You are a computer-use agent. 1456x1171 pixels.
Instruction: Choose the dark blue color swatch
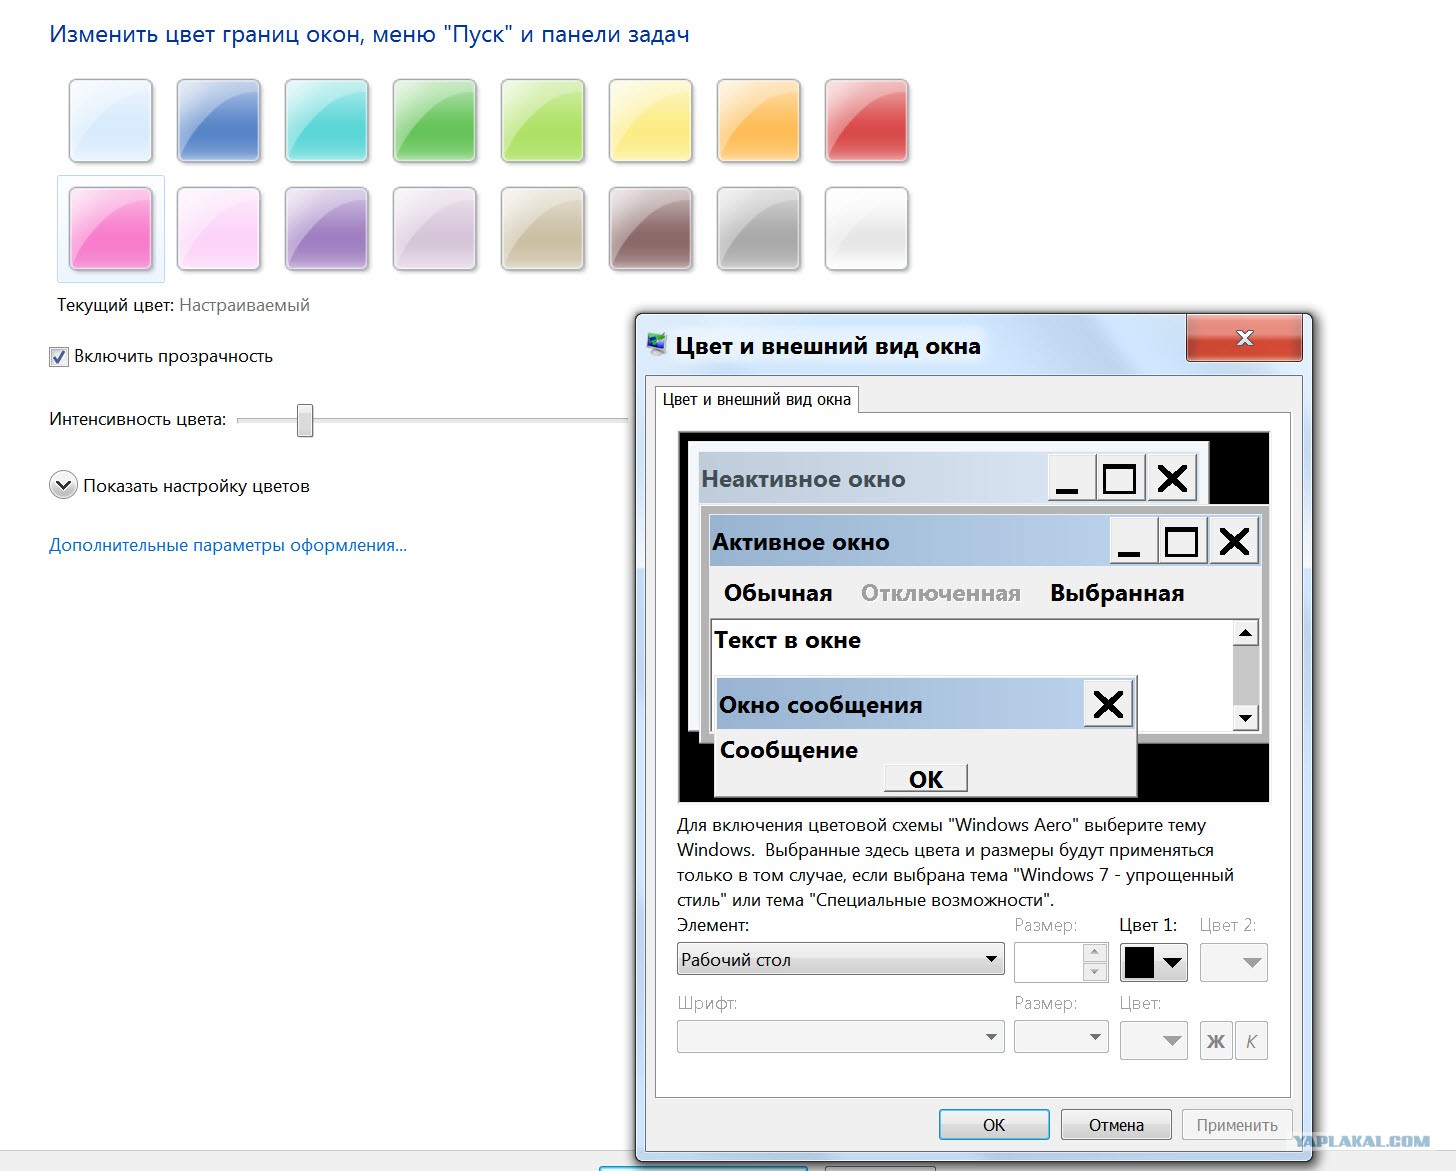pos(219,121)
